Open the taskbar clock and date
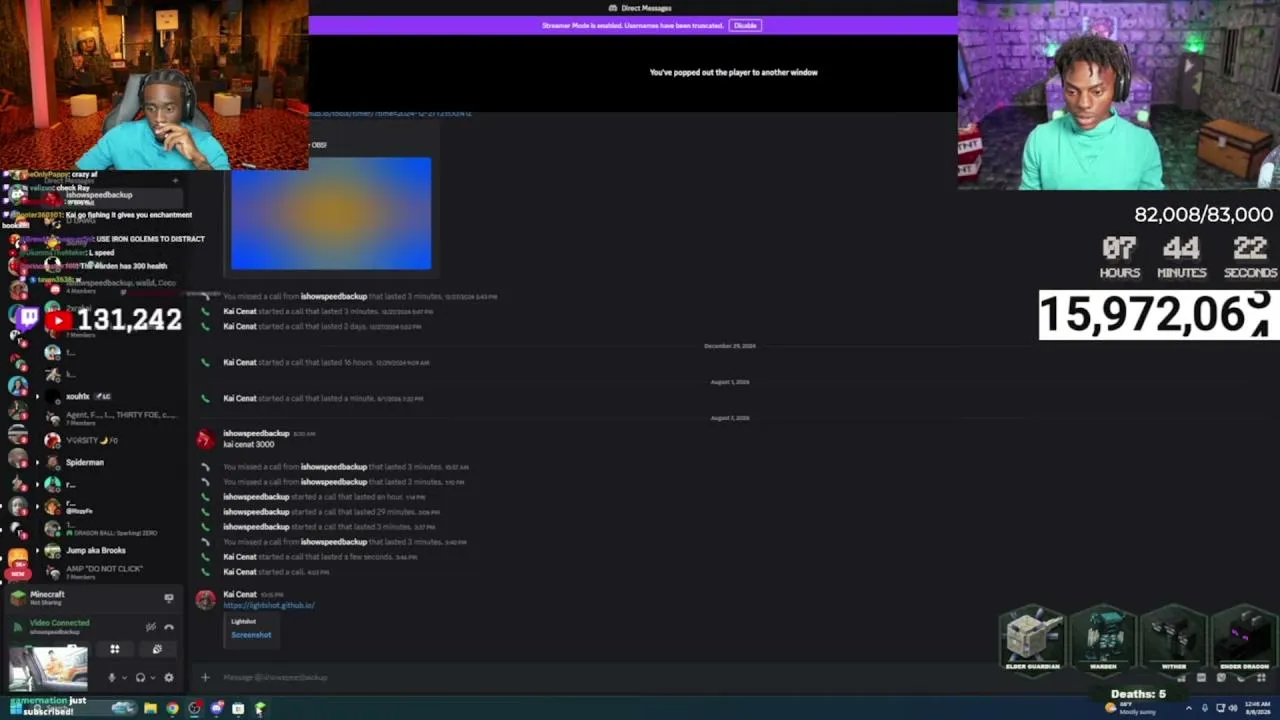1280x720 pixels. tap(1258, 708)
